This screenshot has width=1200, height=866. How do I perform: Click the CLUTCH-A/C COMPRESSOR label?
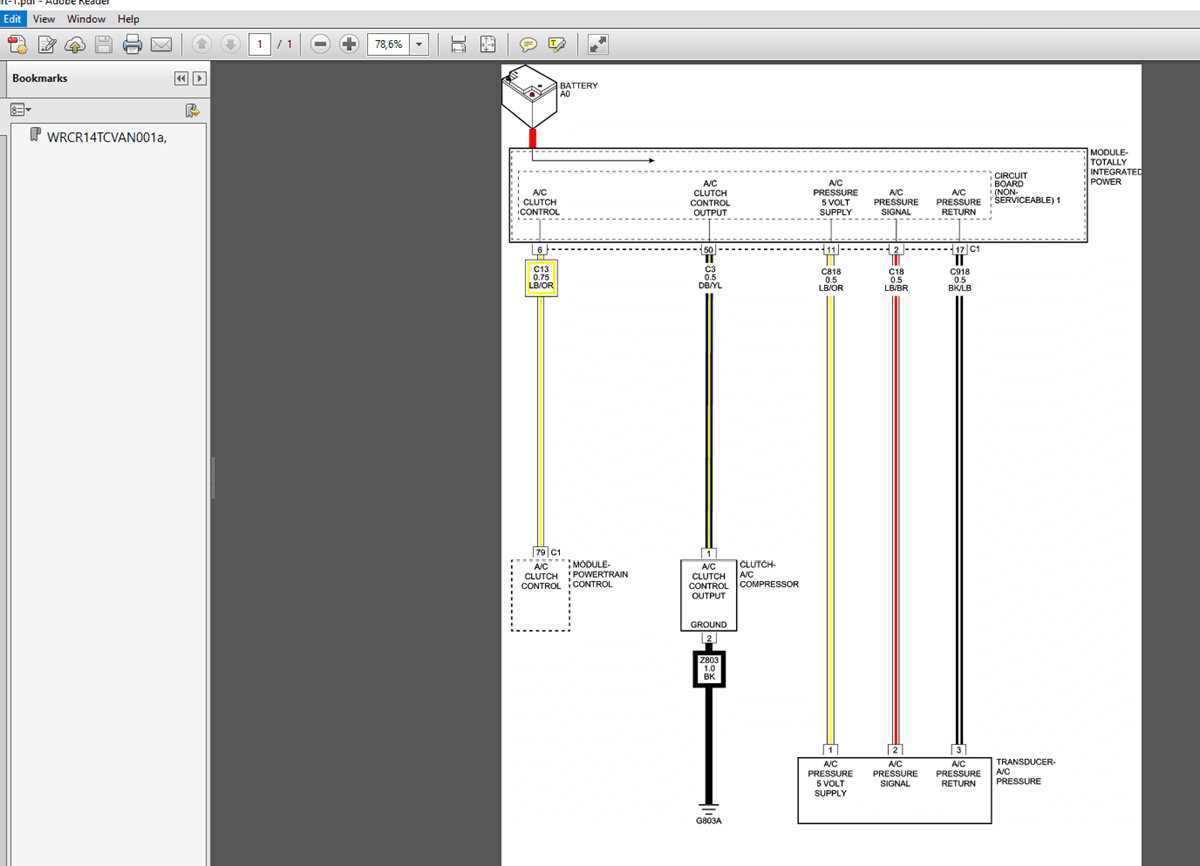pyautogui.click(x=769, y=574)
